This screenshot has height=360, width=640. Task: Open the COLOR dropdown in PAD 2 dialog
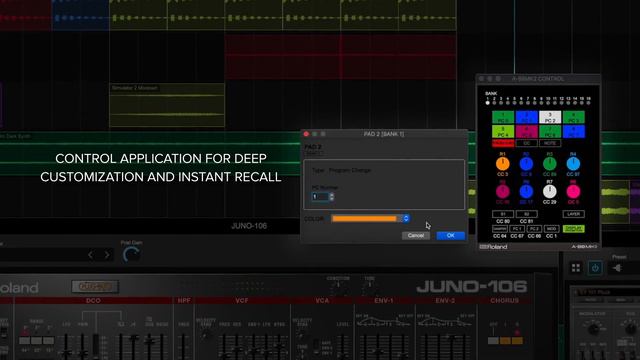406,219
